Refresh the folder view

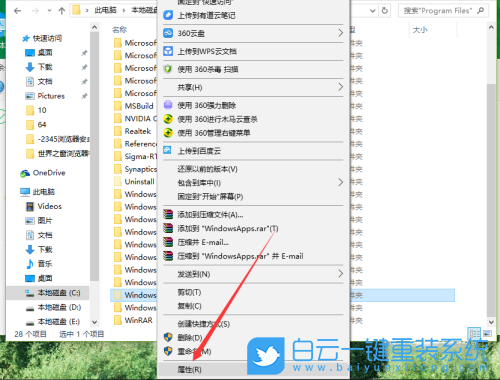(x=385, y=11)
